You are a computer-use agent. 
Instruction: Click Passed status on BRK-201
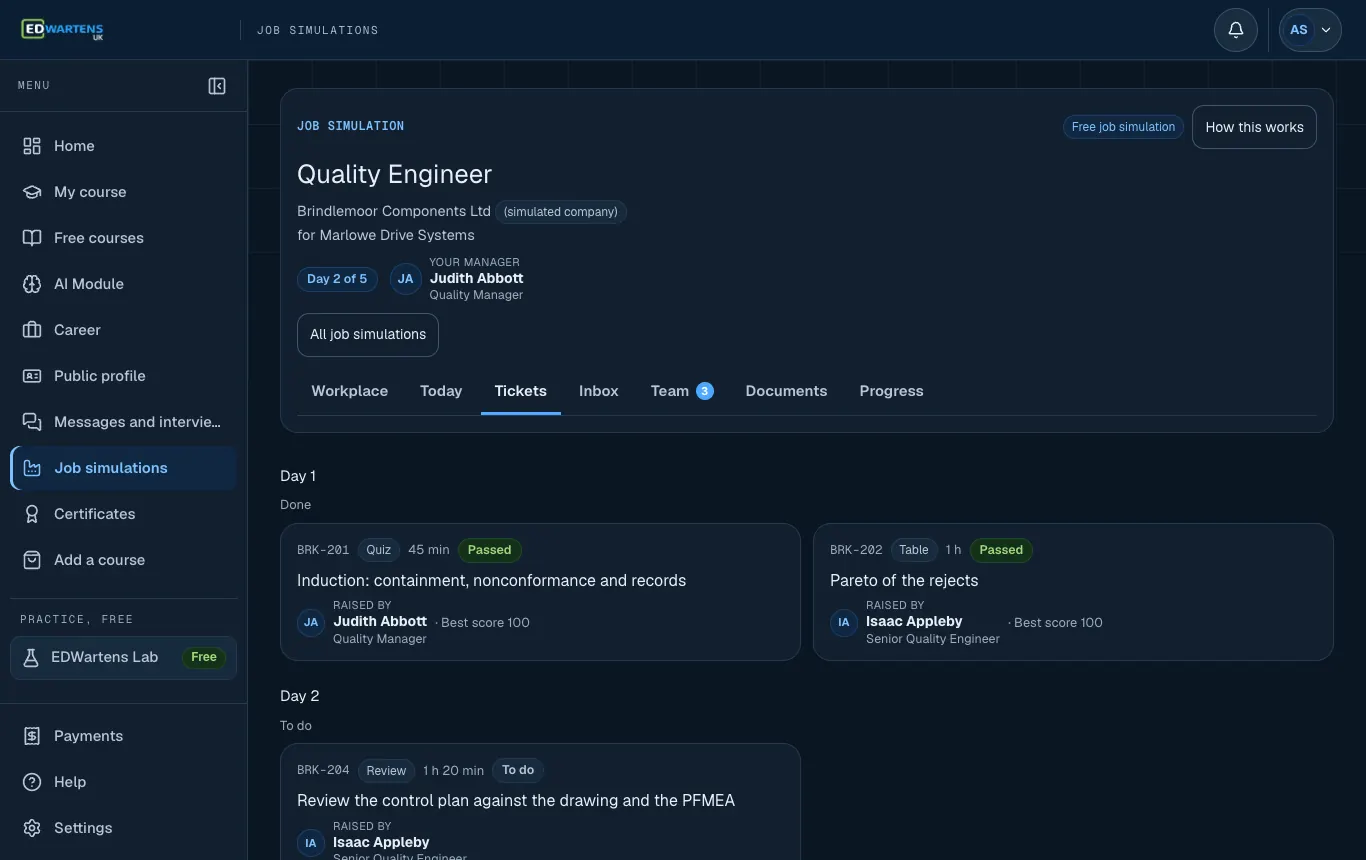[x=490, y=550]
